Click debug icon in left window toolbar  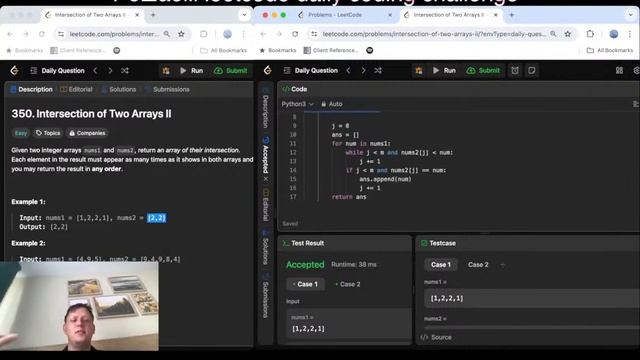click(x=166, y=71)
